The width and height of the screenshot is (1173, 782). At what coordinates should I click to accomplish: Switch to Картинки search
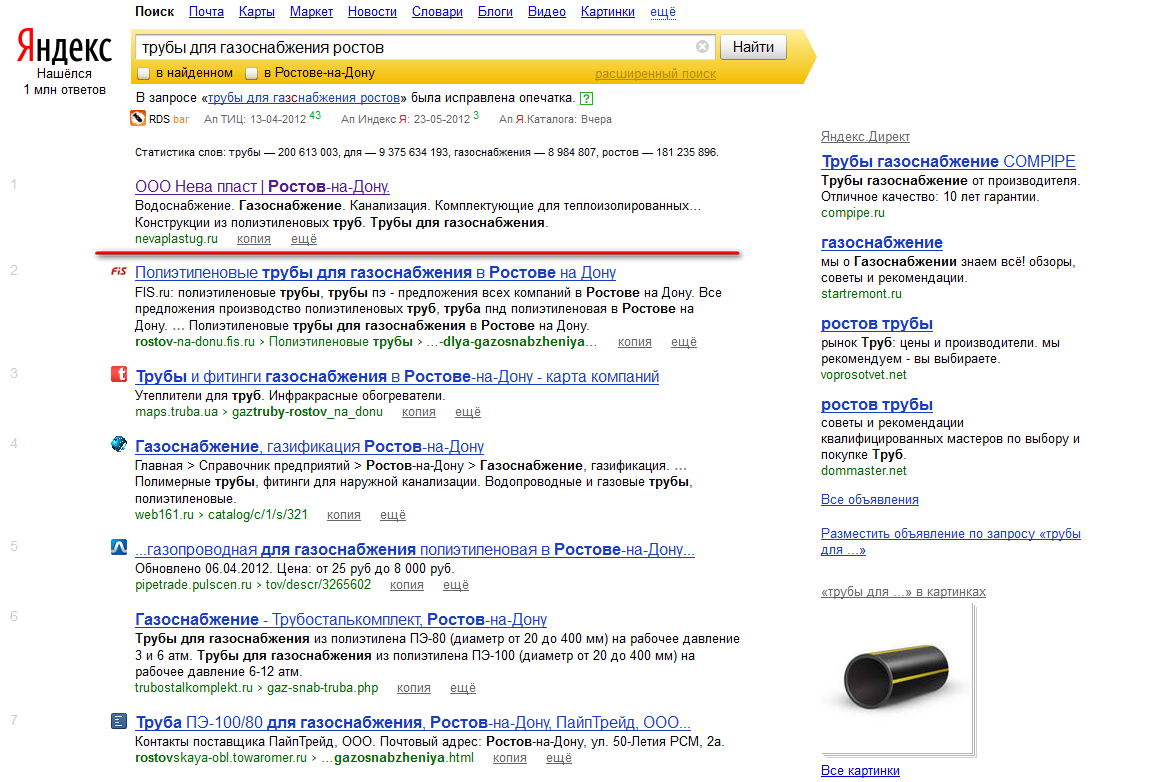607,12
